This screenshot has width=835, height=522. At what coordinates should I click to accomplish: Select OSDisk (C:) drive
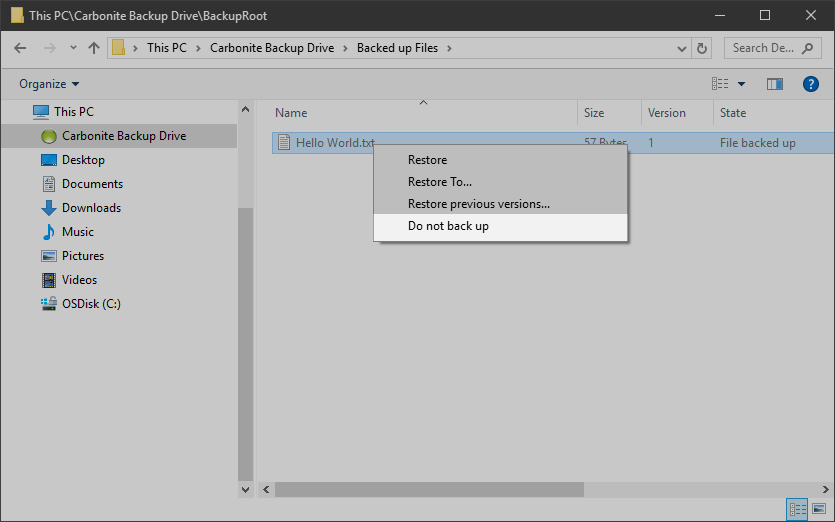click(x=91, y=304)
